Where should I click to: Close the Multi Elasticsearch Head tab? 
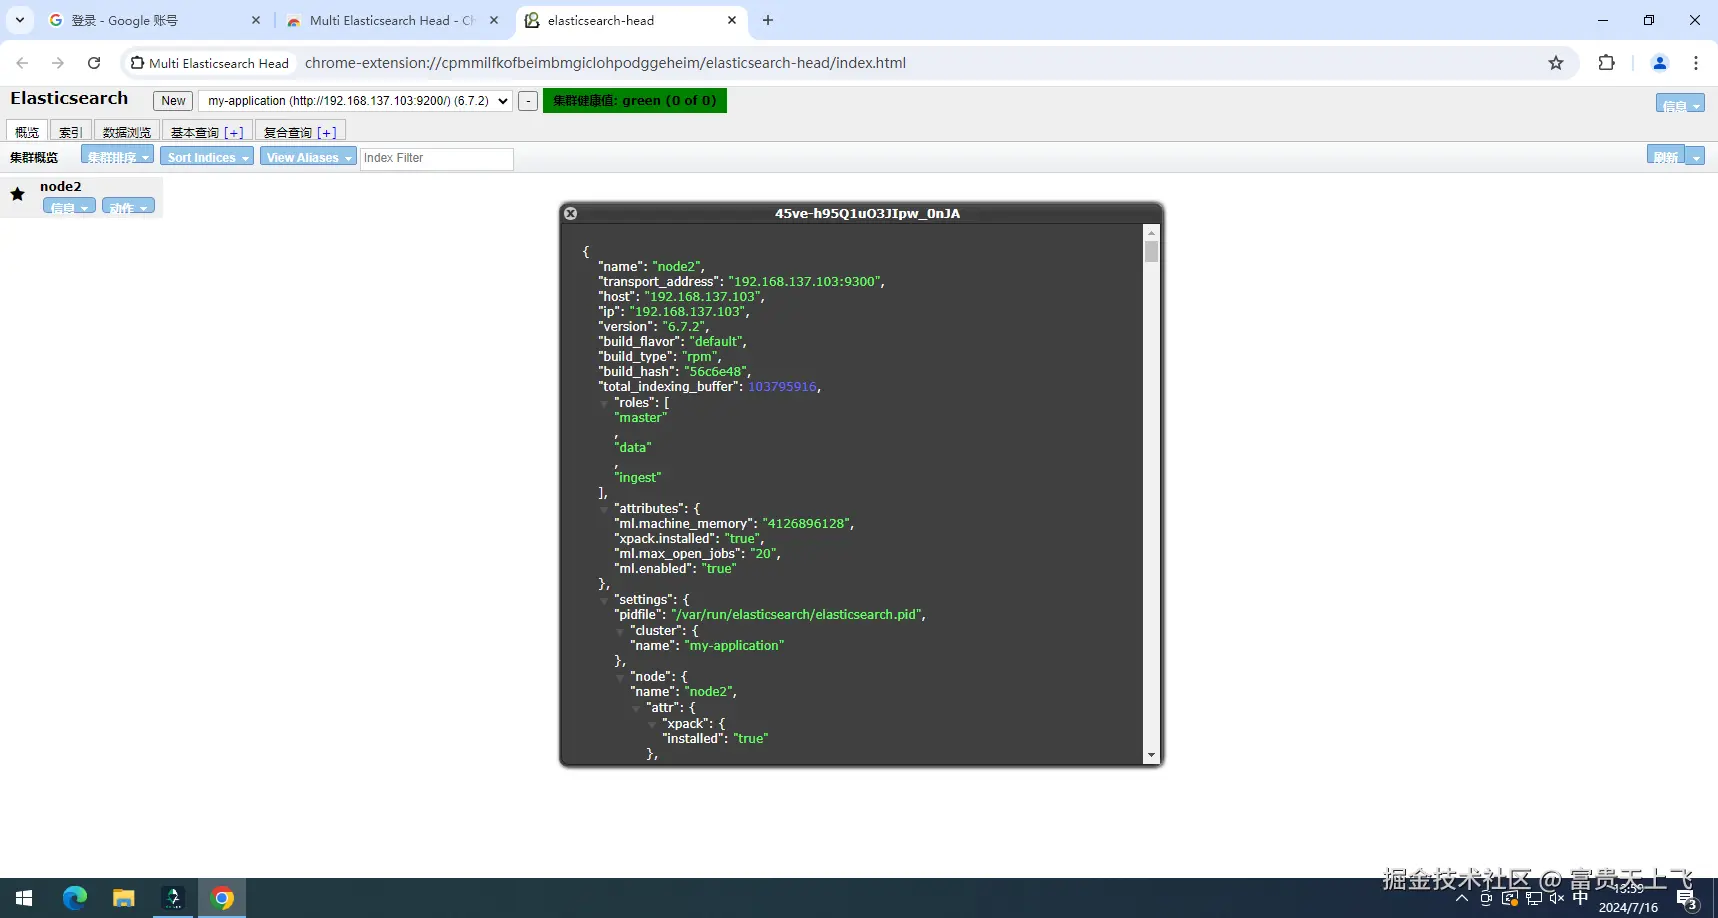coord(494,20)
